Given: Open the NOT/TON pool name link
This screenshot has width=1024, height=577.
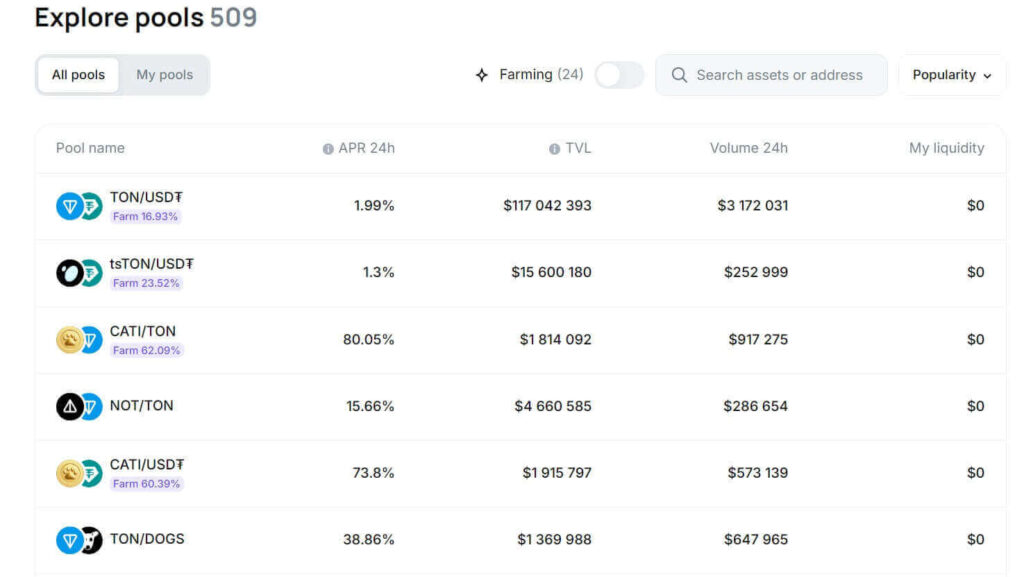Looking at the screenshot, I should (141, 406).
